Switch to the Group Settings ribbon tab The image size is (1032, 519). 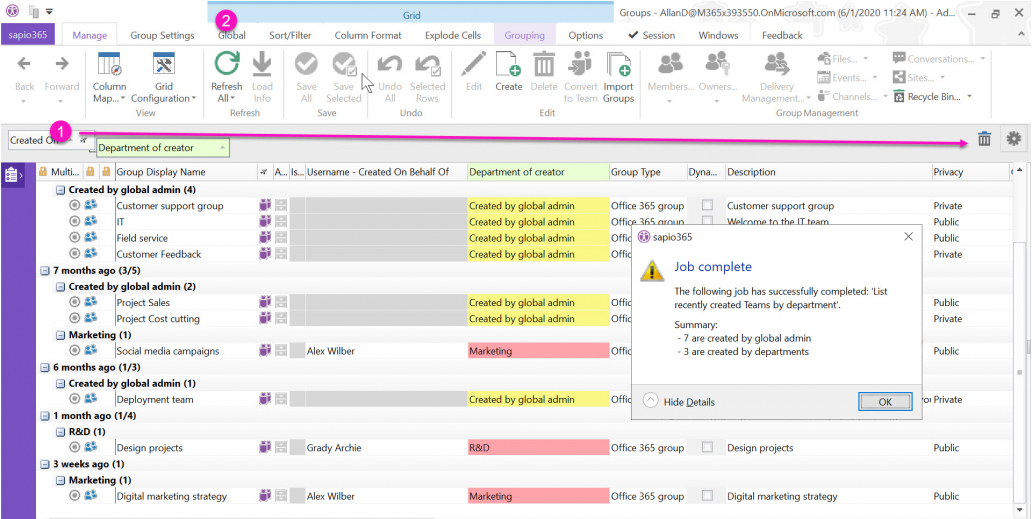click(162, 36)
